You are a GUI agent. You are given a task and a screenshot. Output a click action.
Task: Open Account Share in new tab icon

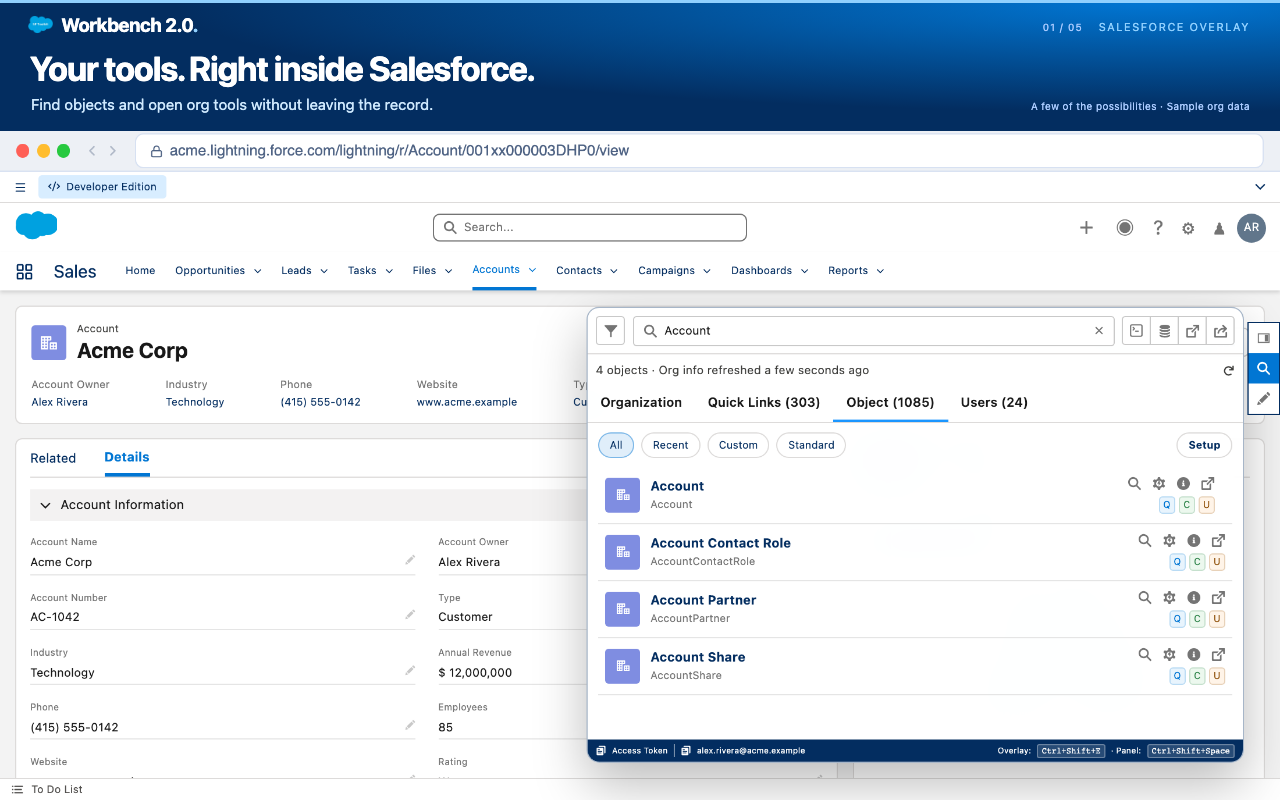pyautogui.click(x=1218, y=655)
